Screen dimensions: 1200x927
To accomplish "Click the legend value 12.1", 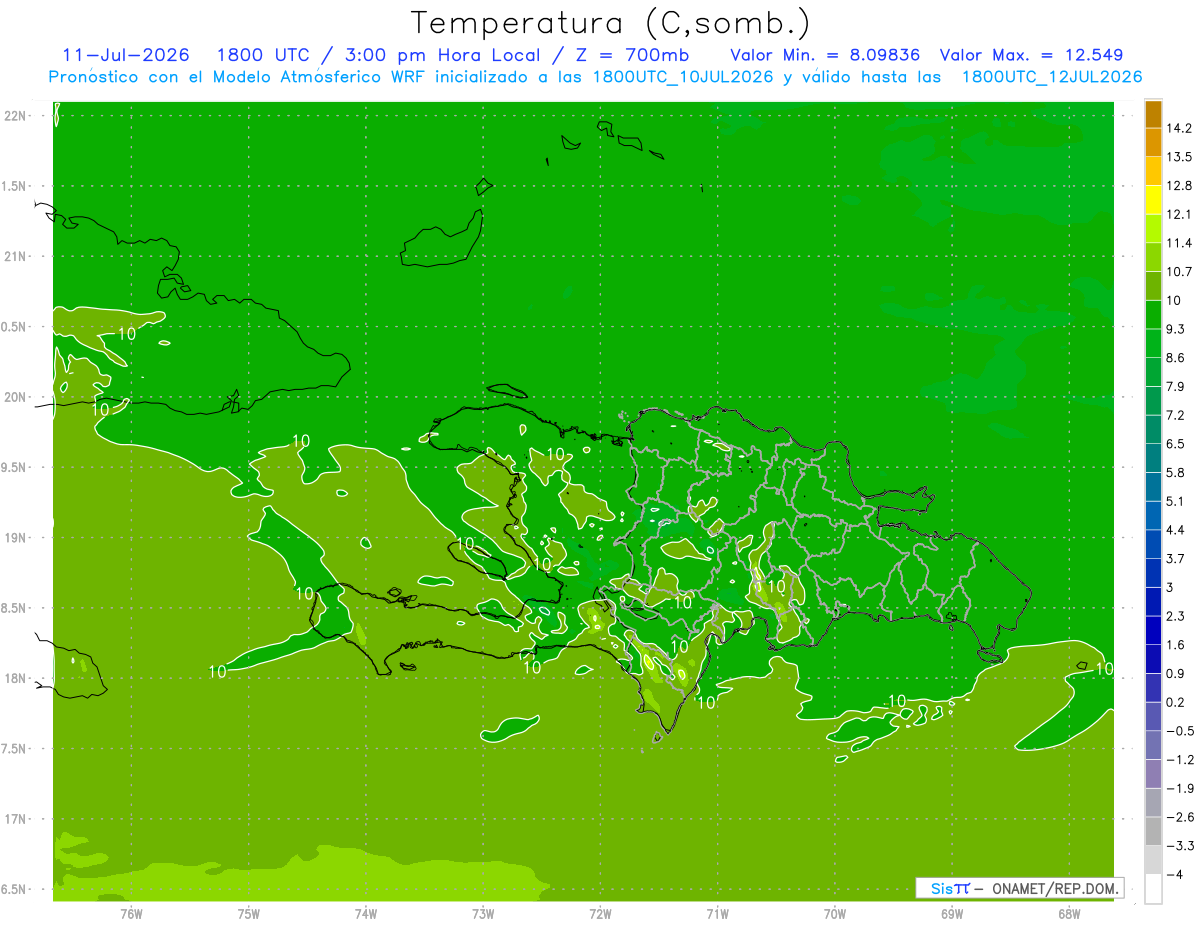I will [1180, 214].
